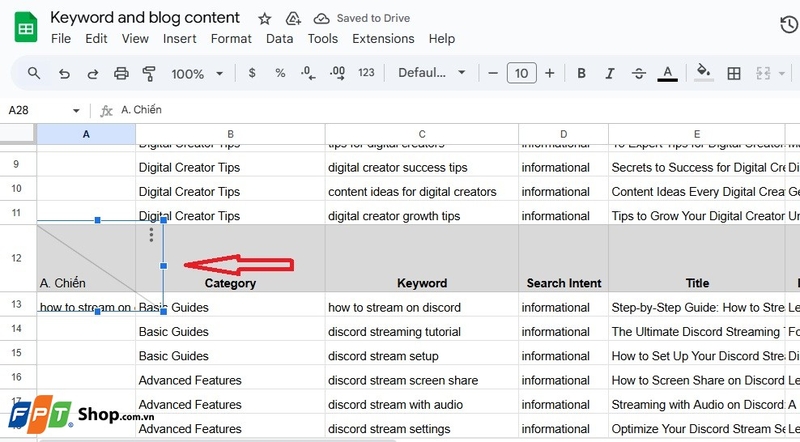Click the merge cells icon
The width and height of the screenshot is (800, 442).
tap(763, 73)
